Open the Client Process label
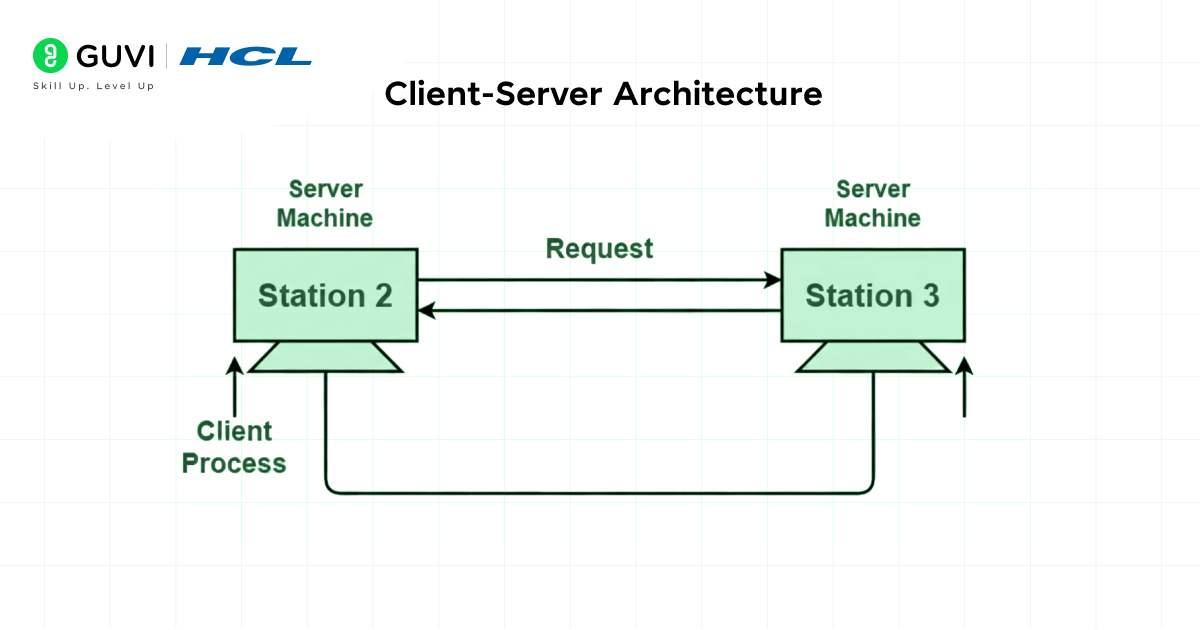The width and height of the screenshot is (1200, 630). tap(233, 447)
